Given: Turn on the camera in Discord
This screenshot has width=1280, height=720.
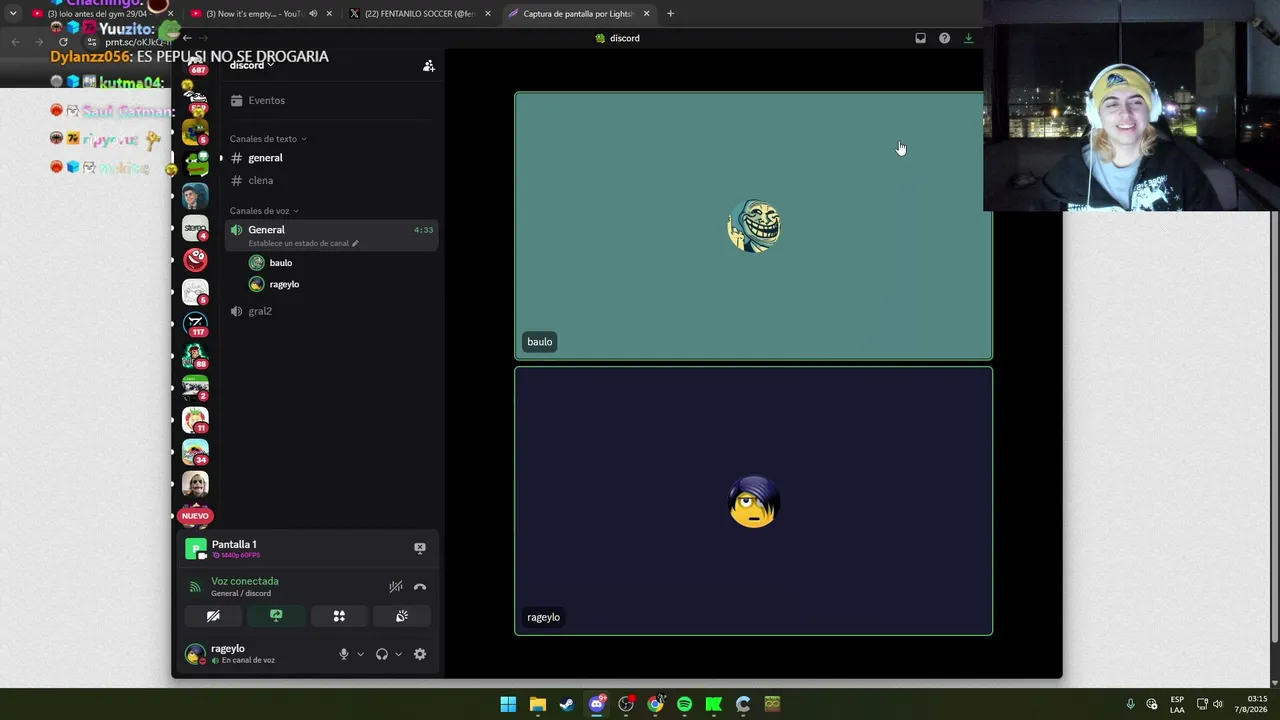Looking at the screenshot, I should 213,616.
